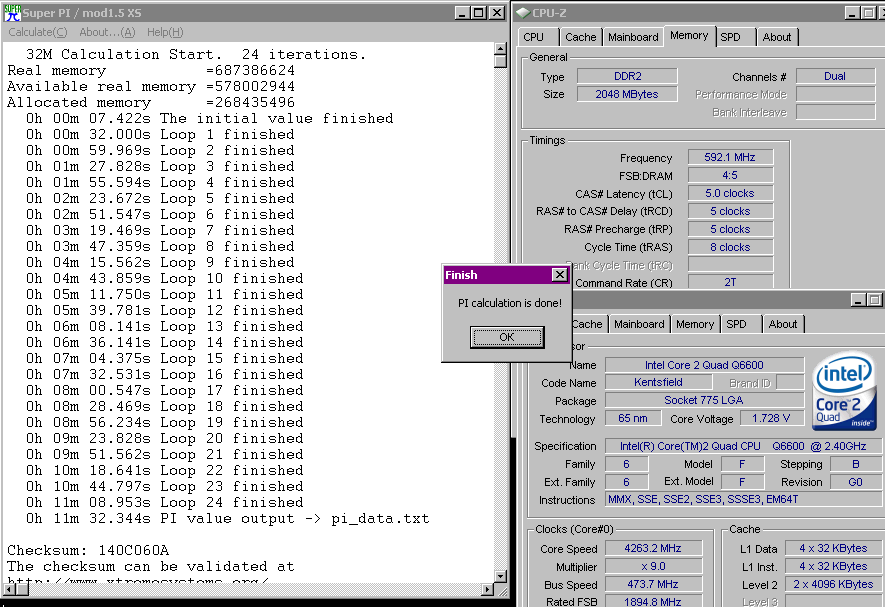Open the About menu in Super PI
This screenshot has height=607, width=885.
point(107,32)
